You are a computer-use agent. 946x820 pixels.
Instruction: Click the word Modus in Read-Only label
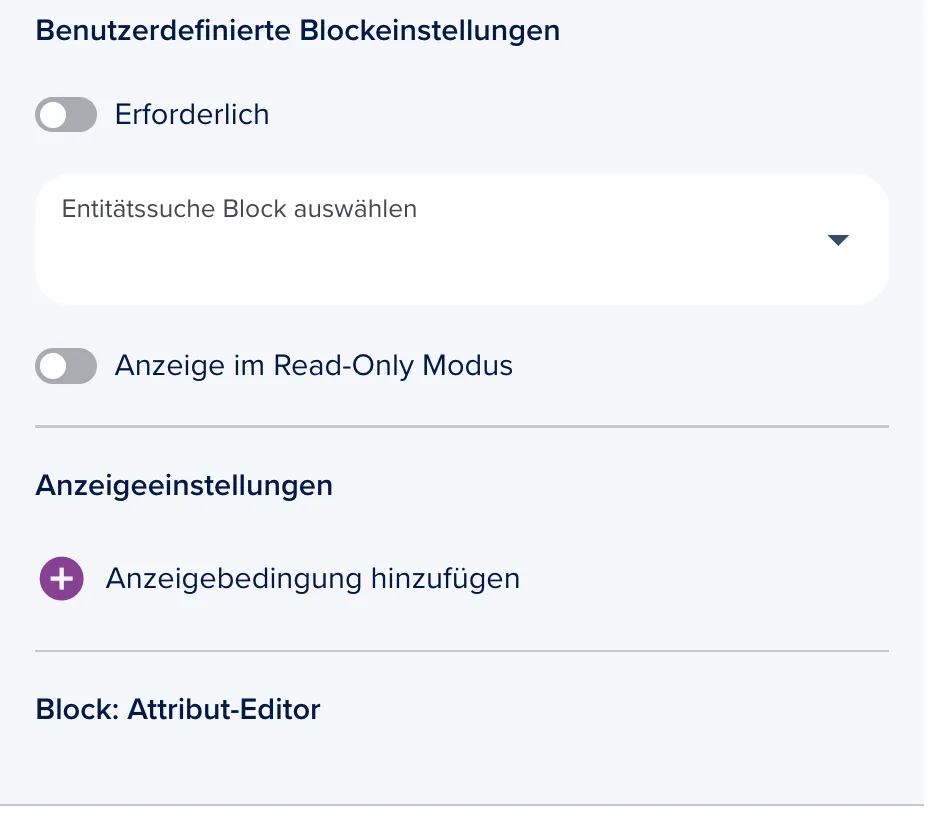click(468, 365)
